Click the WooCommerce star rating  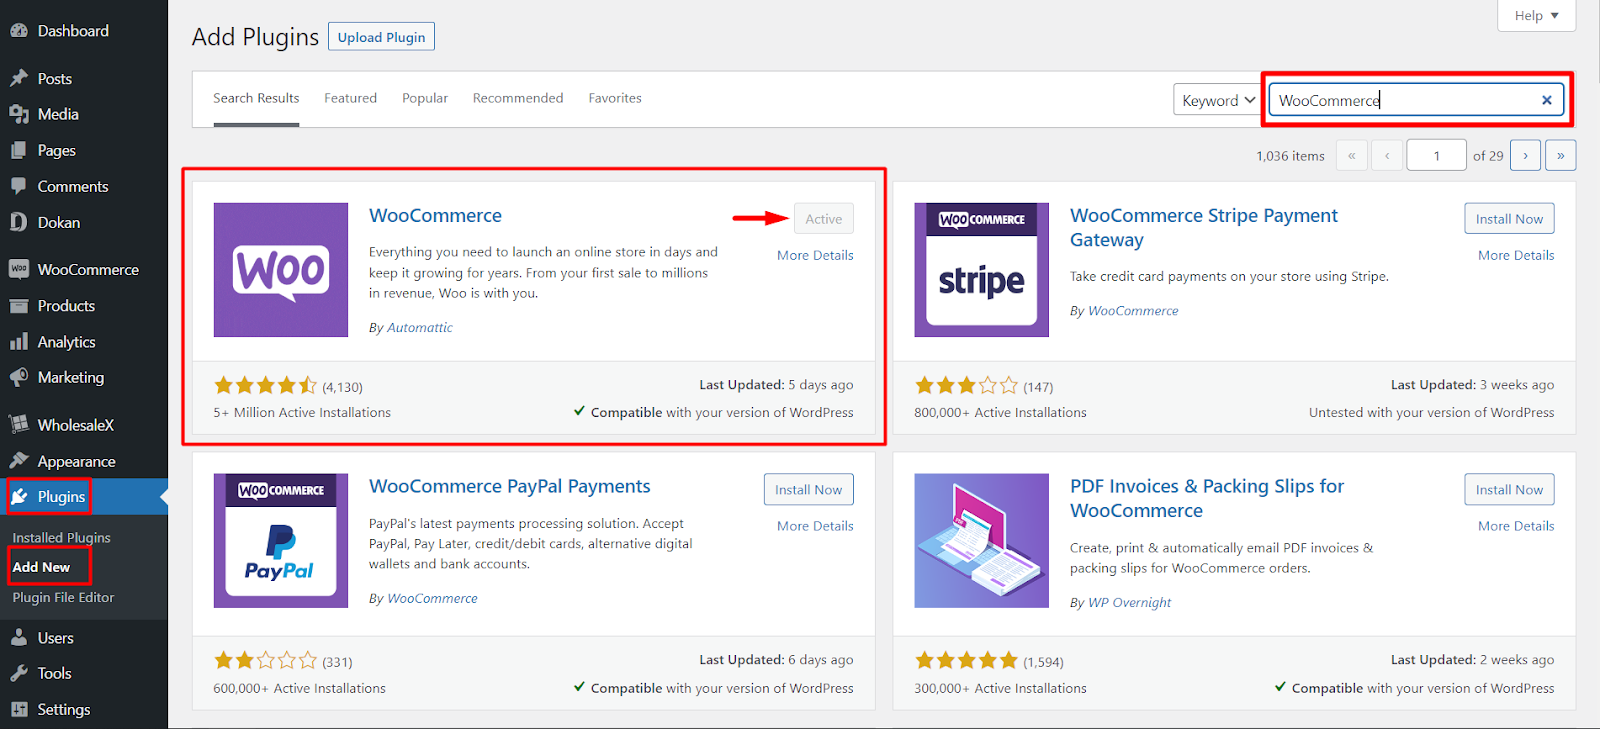[265, 386]
